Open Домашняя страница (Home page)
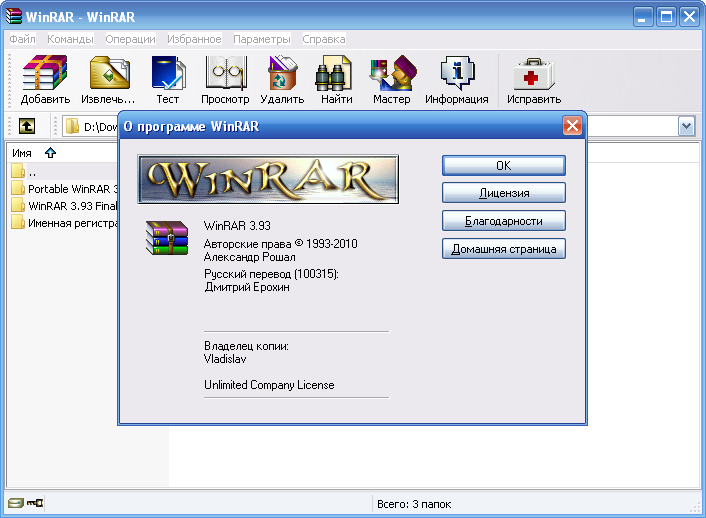 click(503, 249)
